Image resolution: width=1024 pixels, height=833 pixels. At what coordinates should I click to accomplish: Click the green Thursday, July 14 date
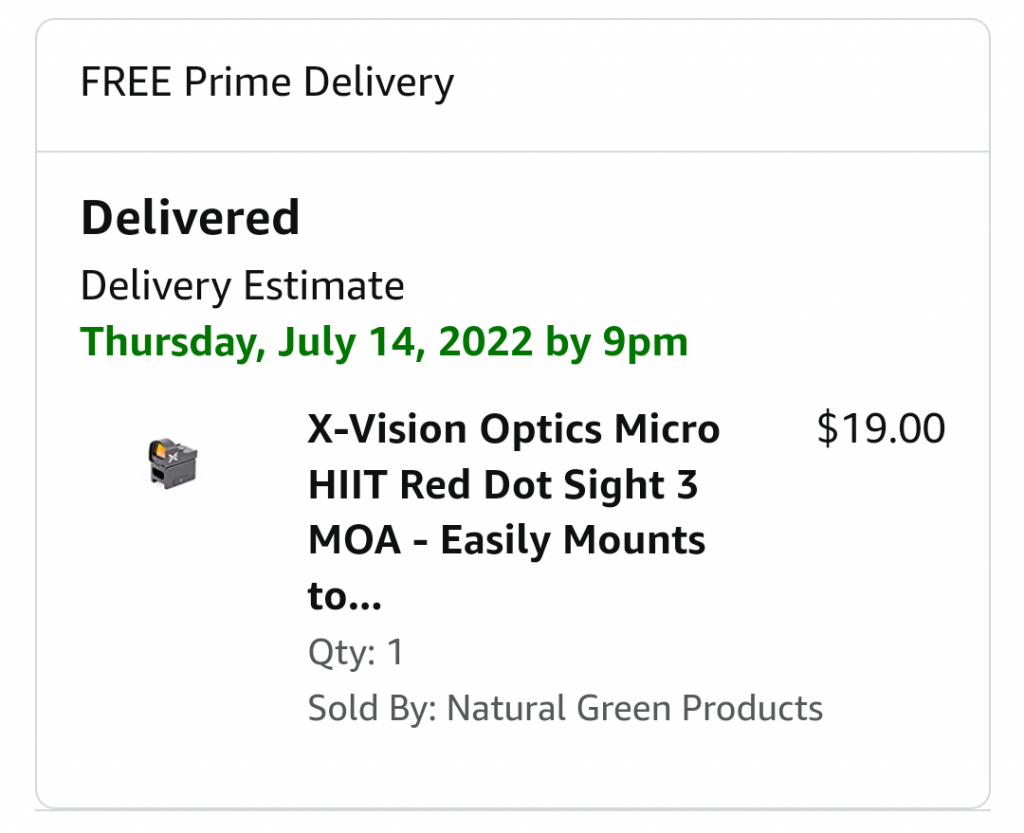384,342
